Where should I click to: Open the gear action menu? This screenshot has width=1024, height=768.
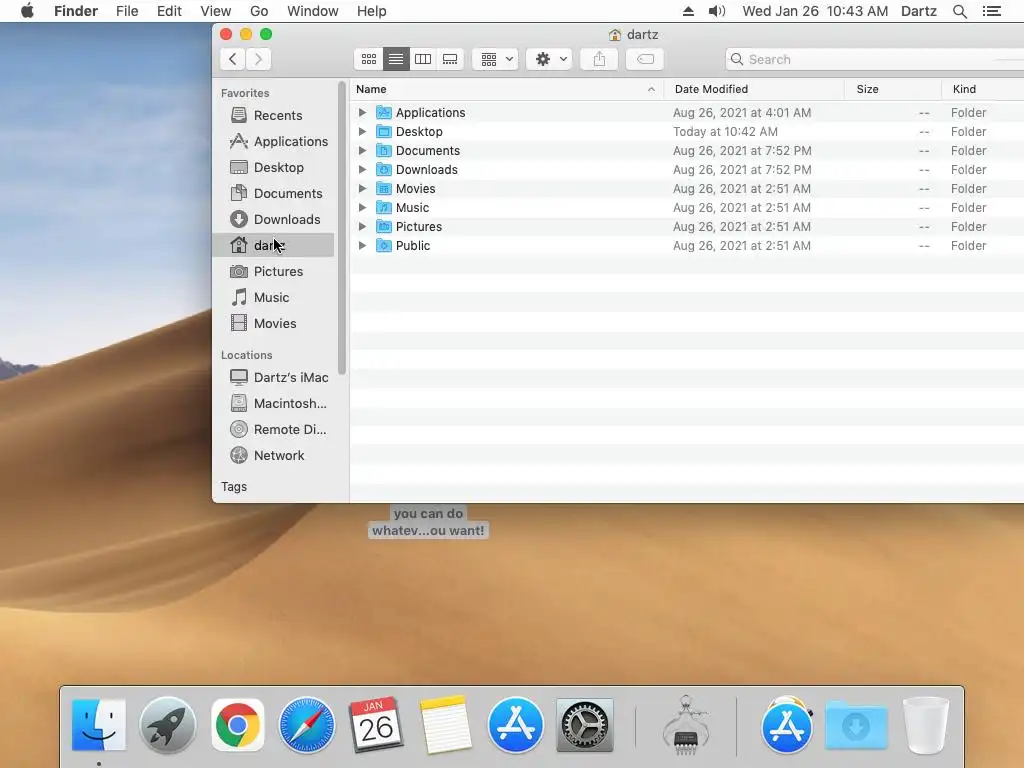point(549,59)
